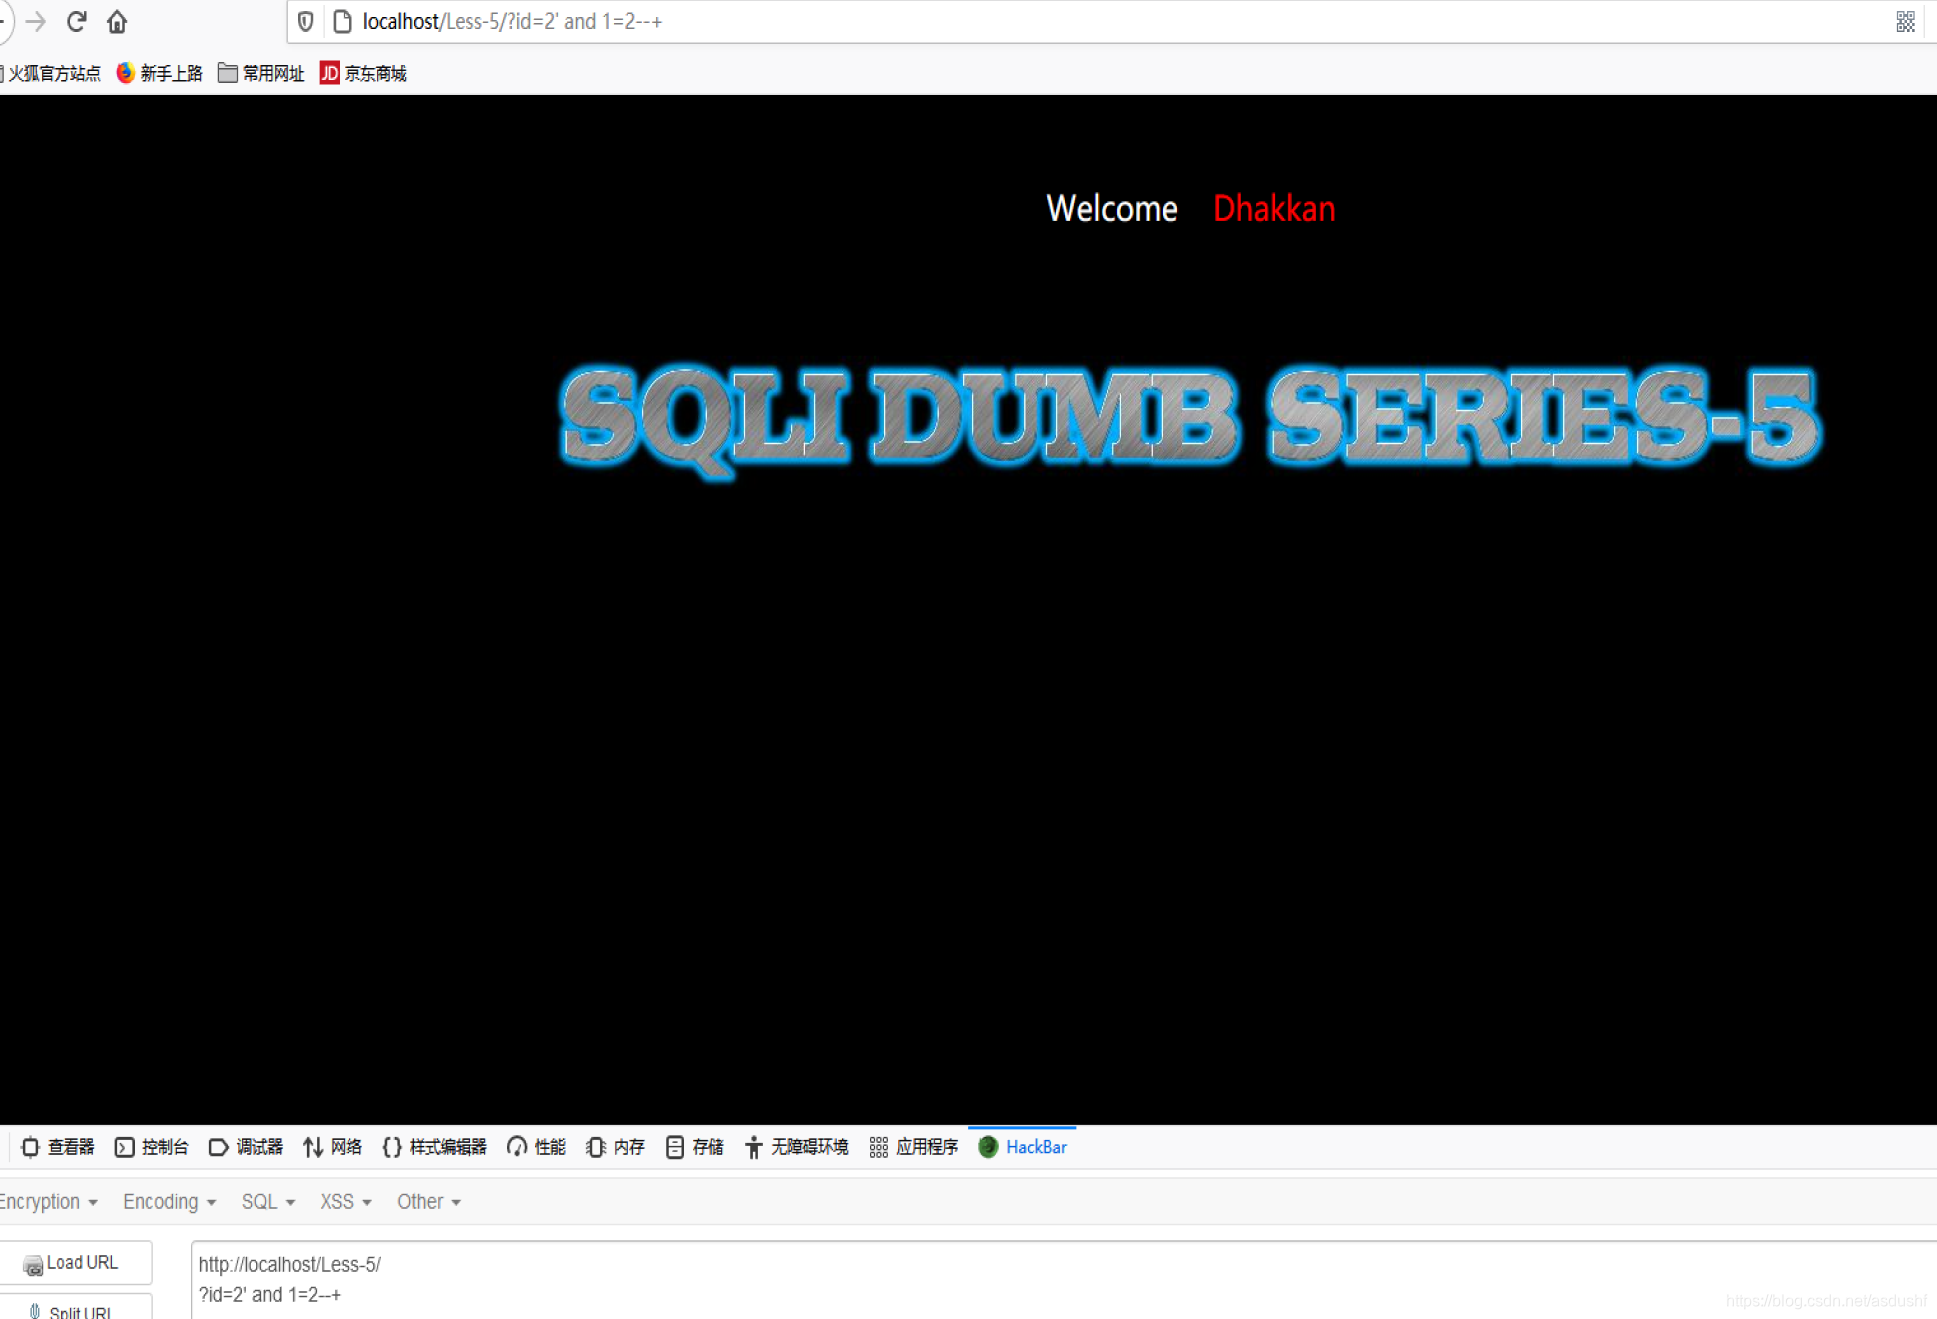Expand the Encryption dropdown in HackBar
The image size is (1937, 1319).
(48, 1201)
